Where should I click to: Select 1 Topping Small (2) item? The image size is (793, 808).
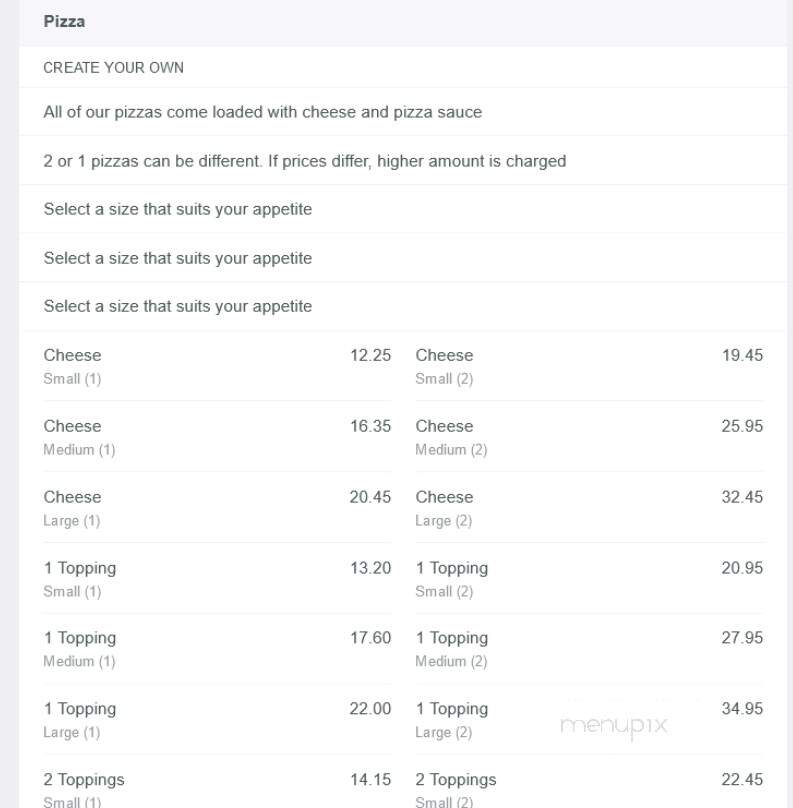click(589, 579)
